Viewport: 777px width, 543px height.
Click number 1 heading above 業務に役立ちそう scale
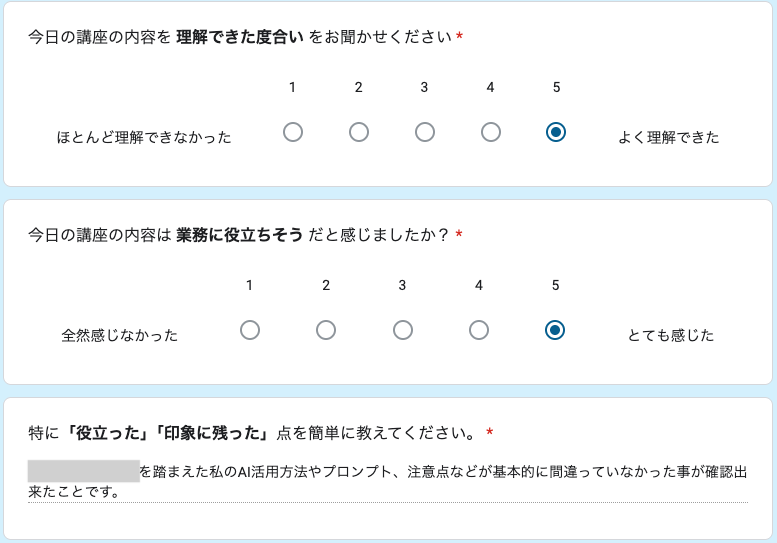coord(250,285)
